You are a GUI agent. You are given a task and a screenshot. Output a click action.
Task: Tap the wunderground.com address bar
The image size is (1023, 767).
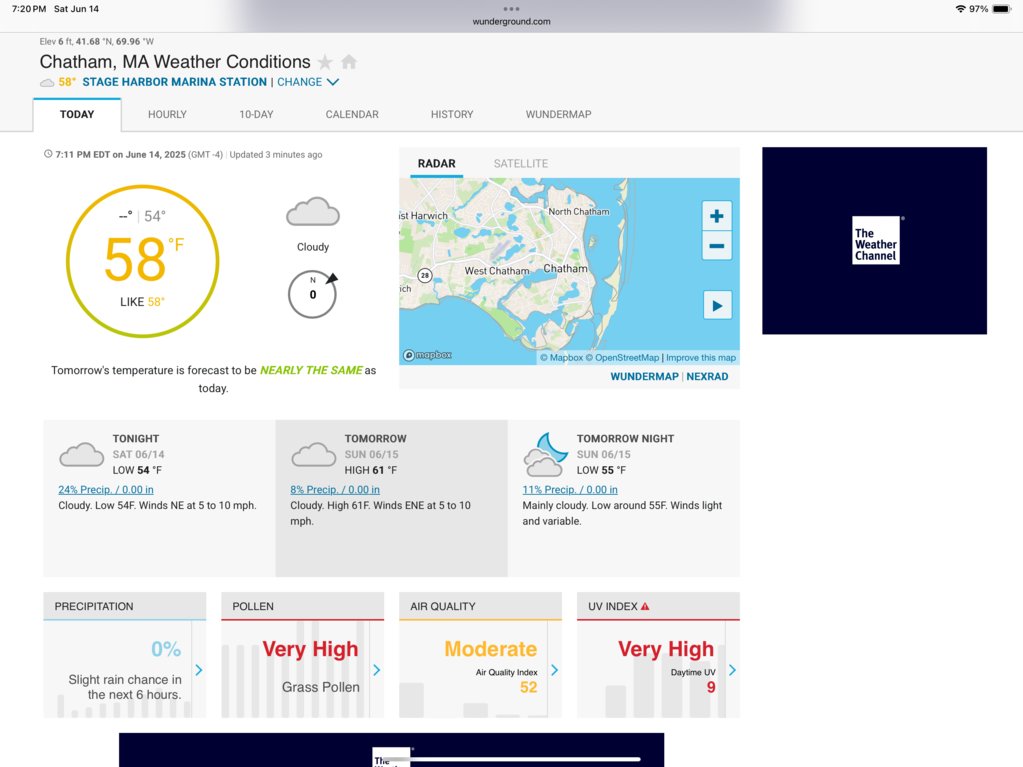[x=512, y=22]
